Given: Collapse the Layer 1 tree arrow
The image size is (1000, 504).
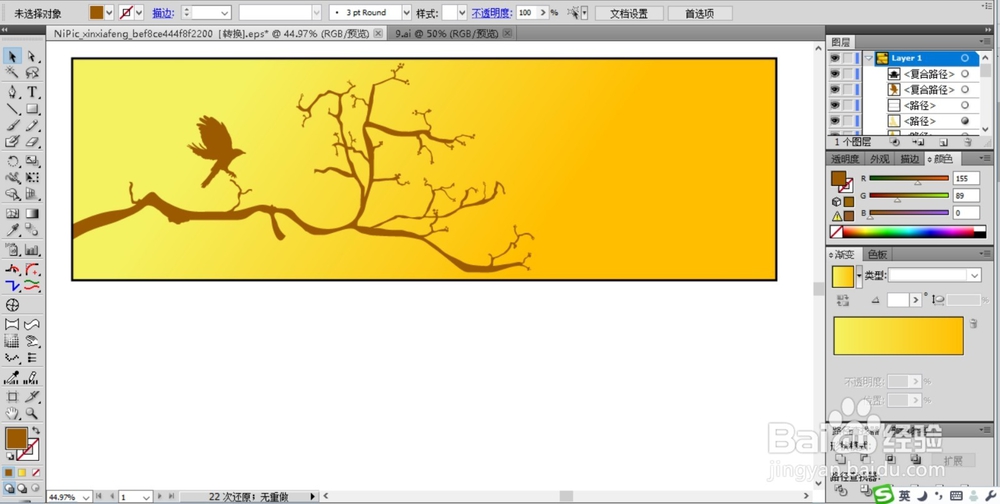Looking at the screenshot, I should coord(868,58).
